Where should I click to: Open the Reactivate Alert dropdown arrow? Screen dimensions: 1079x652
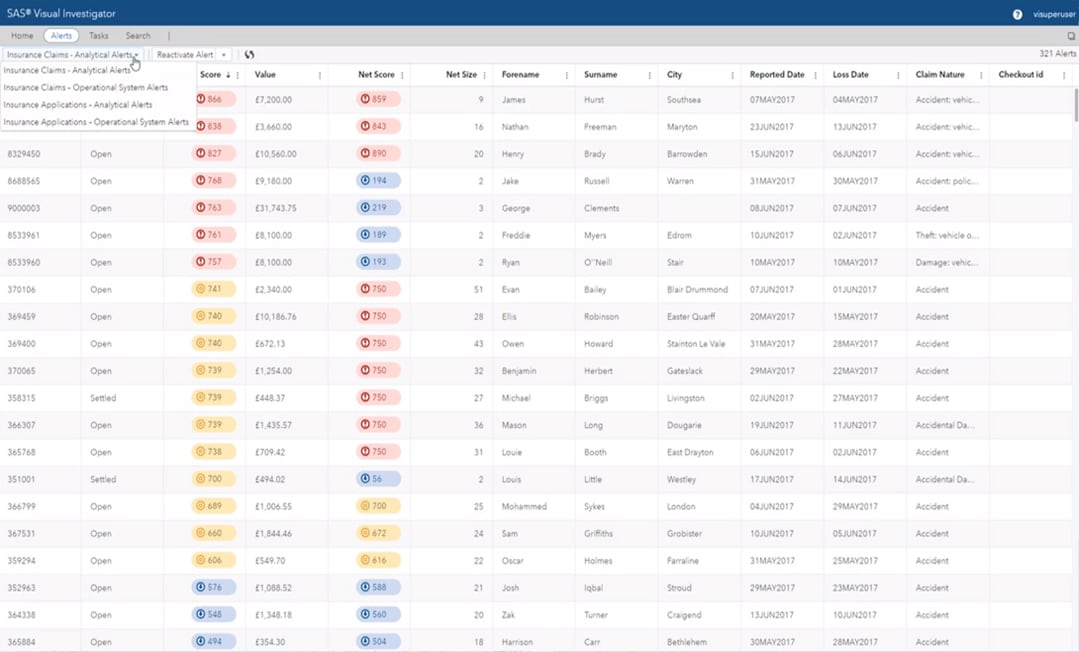pos(225,55)
